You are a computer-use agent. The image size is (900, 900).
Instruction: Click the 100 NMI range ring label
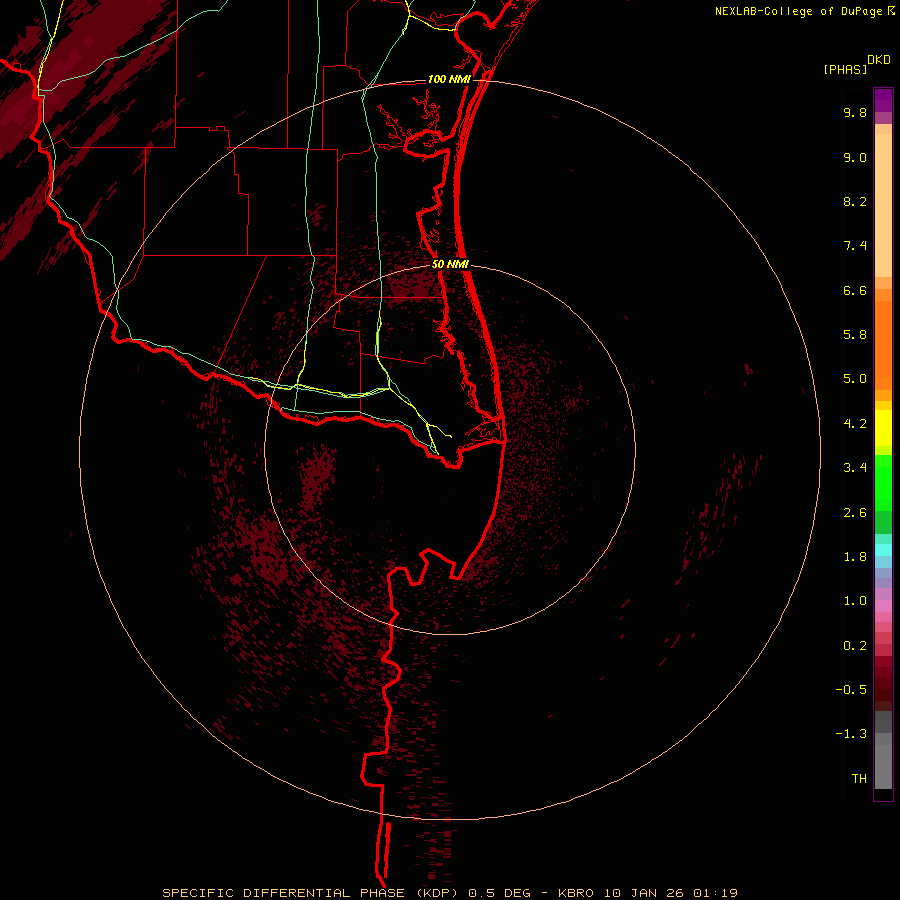tap(449, 79)
